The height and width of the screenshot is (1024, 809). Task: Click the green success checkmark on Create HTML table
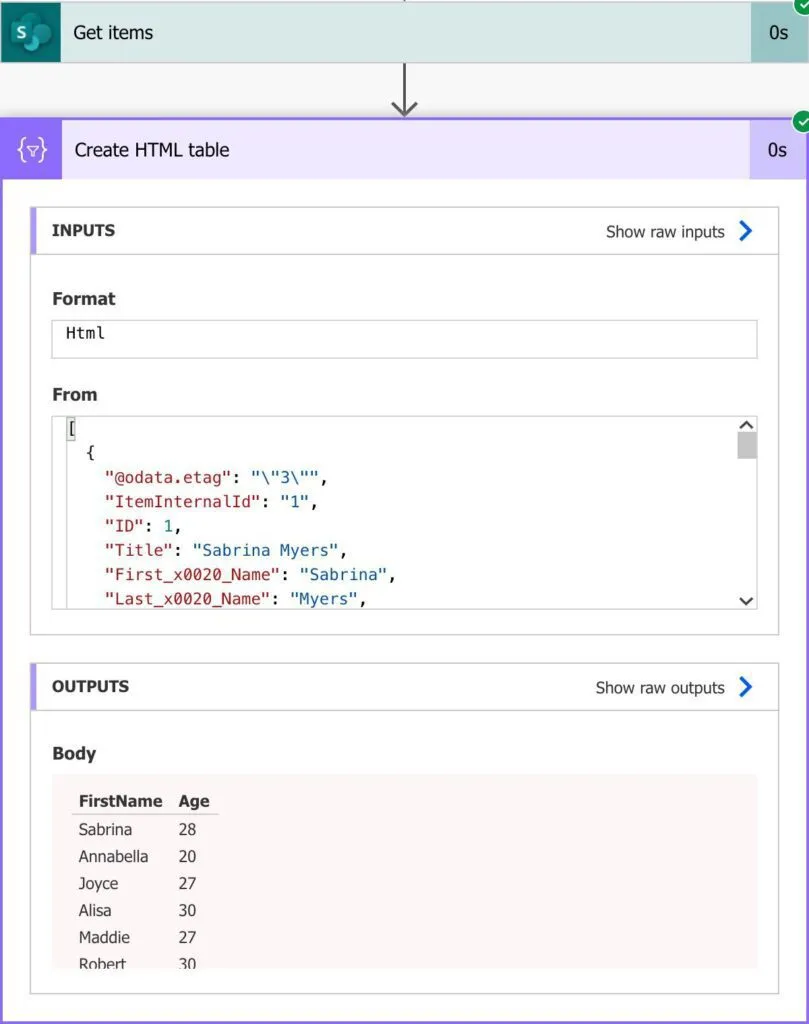coord(801,122)
